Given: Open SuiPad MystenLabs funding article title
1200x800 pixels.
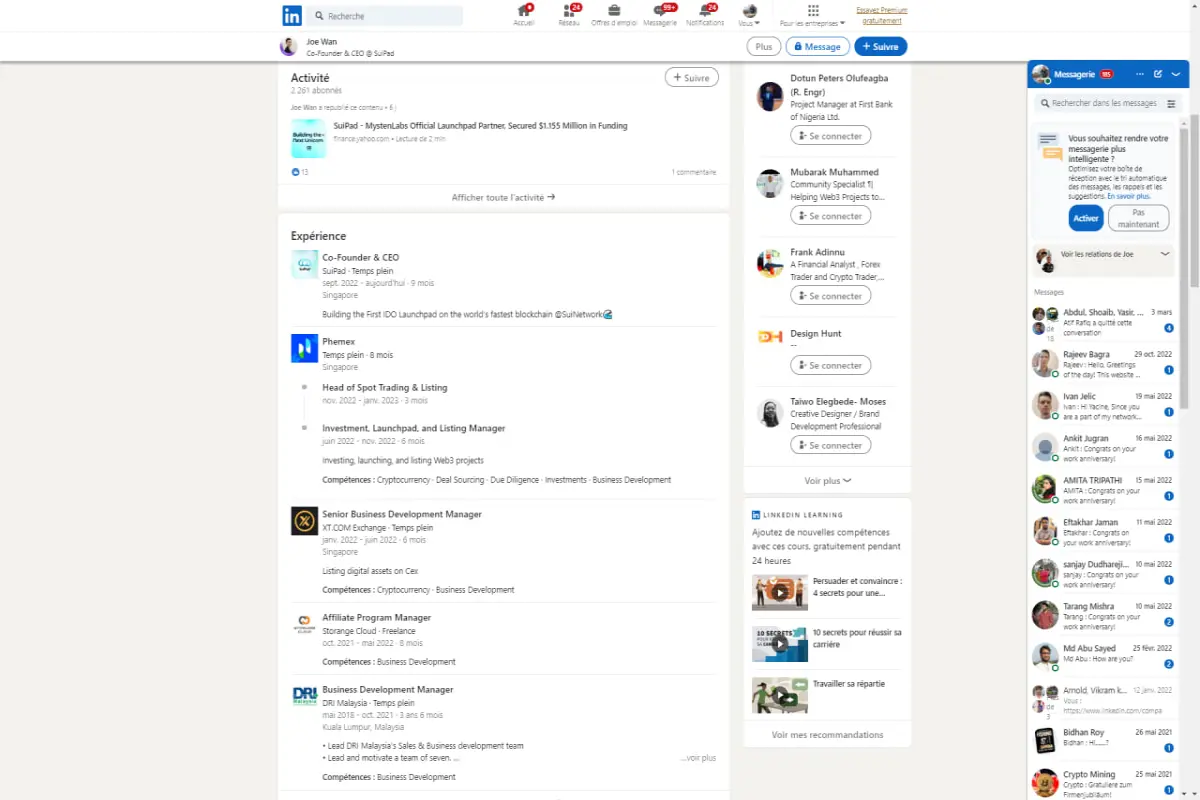Looking at the screenshot, I should point(481,126).
